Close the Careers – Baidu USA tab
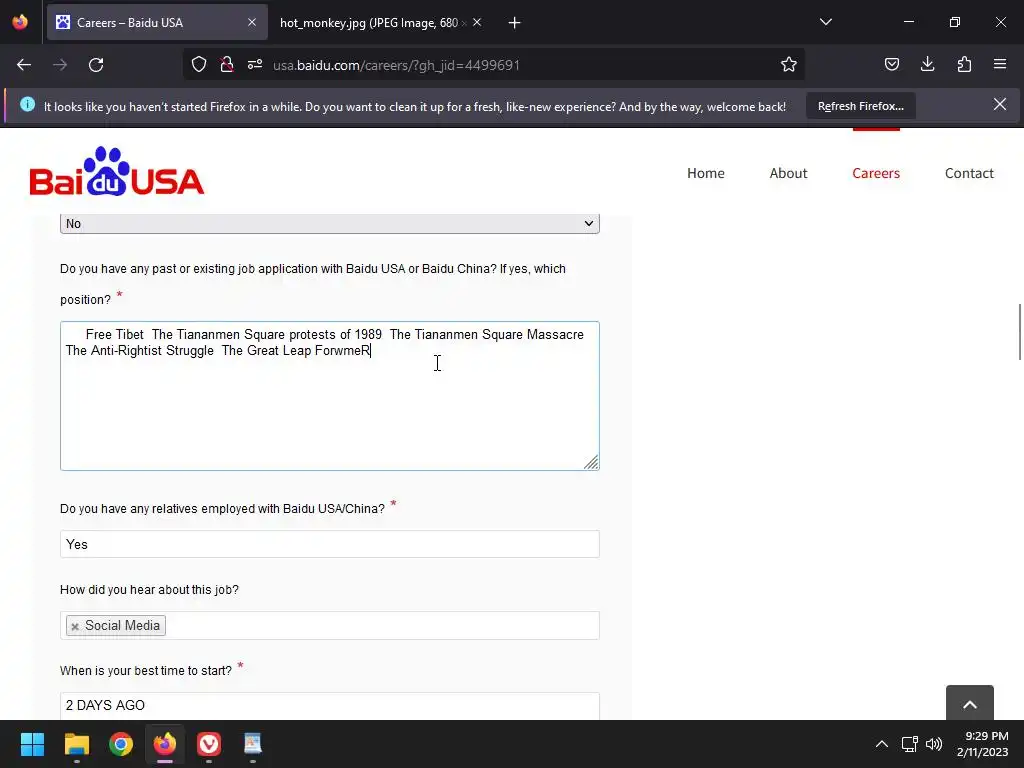The width and height of the screenshot is (1024, 768). point(252,22)
